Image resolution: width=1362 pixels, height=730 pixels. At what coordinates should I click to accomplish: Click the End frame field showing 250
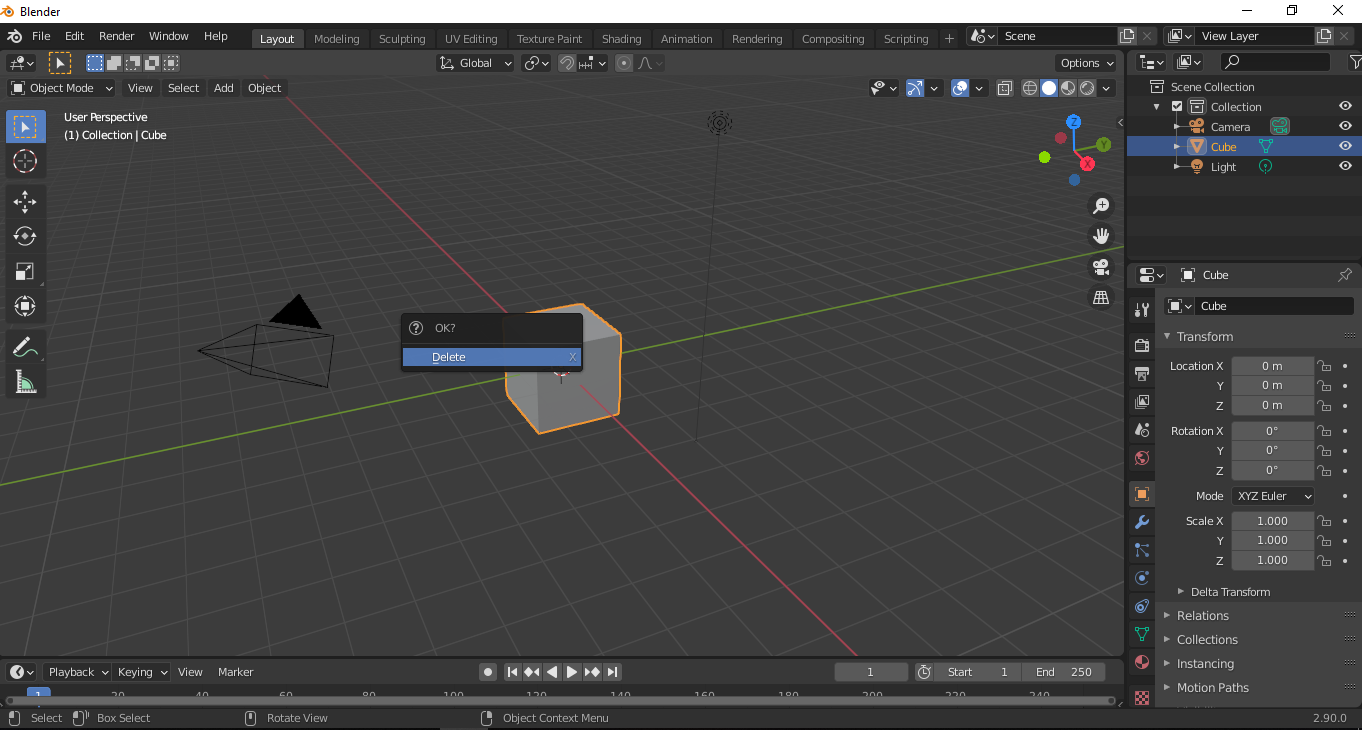(1064, 672)
